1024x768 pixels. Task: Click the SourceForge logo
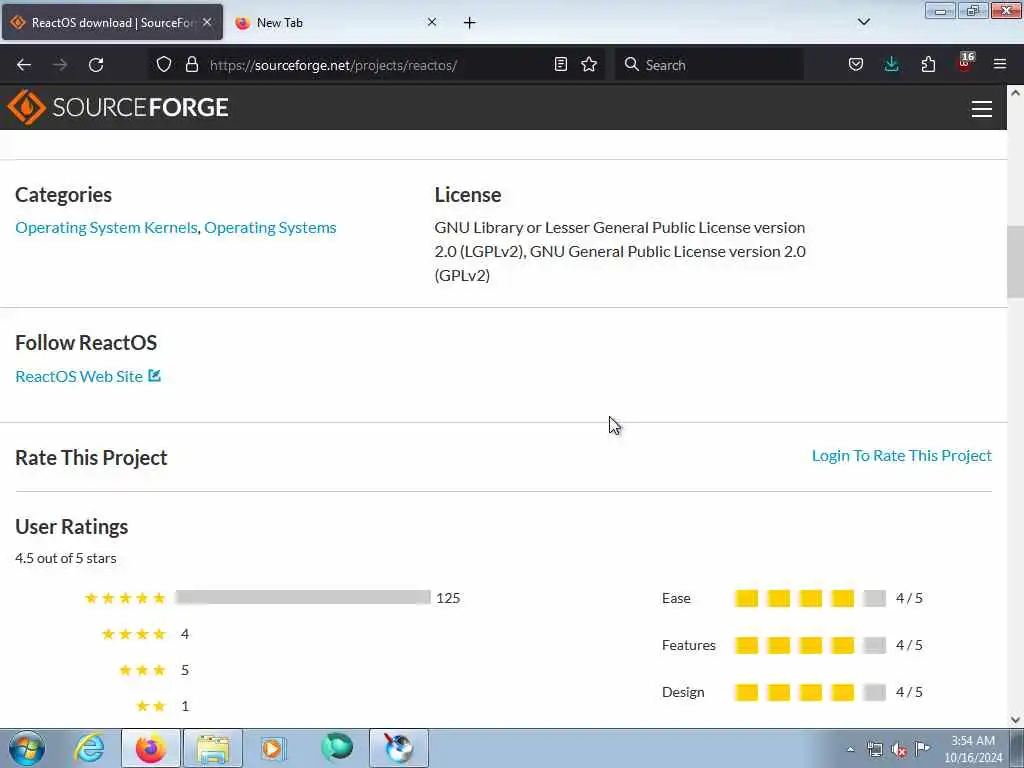click(x=118, y=107)
